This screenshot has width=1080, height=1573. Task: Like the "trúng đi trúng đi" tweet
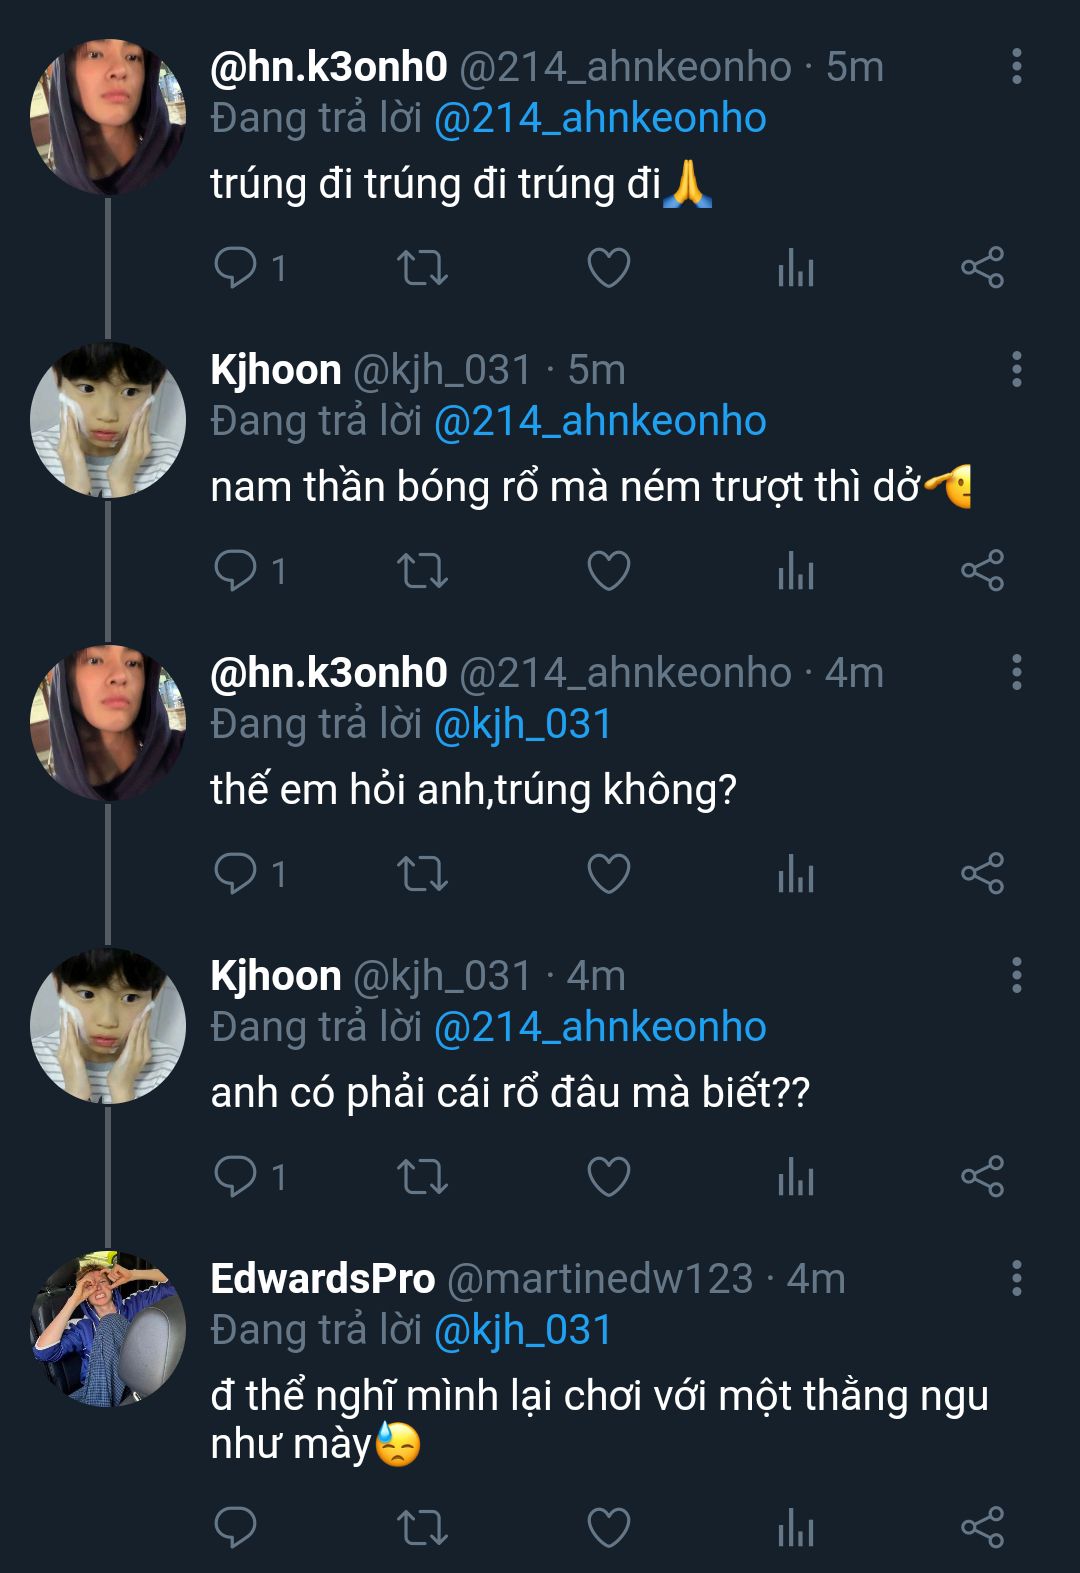608,267
